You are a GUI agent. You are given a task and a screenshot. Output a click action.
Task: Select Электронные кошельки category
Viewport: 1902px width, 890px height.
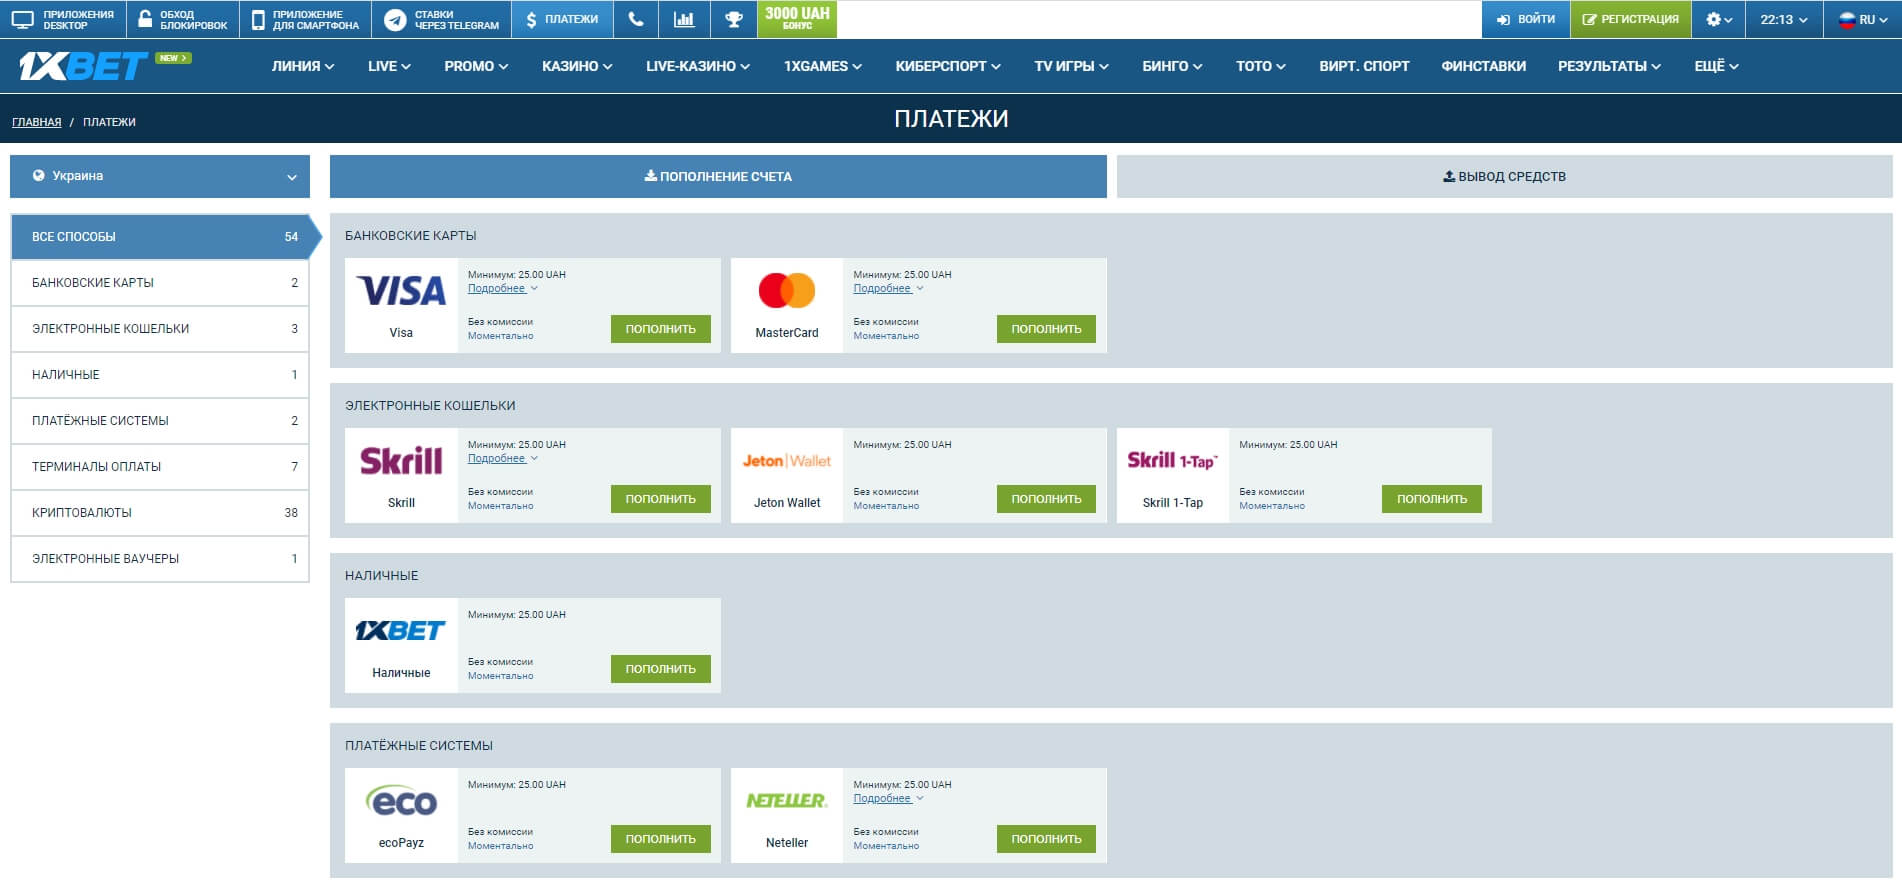[x=160, y=329]
